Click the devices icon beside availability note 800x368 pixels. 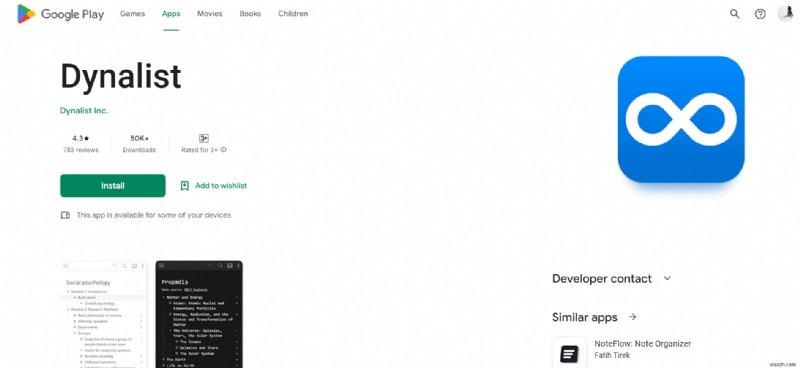click(65, 215)
